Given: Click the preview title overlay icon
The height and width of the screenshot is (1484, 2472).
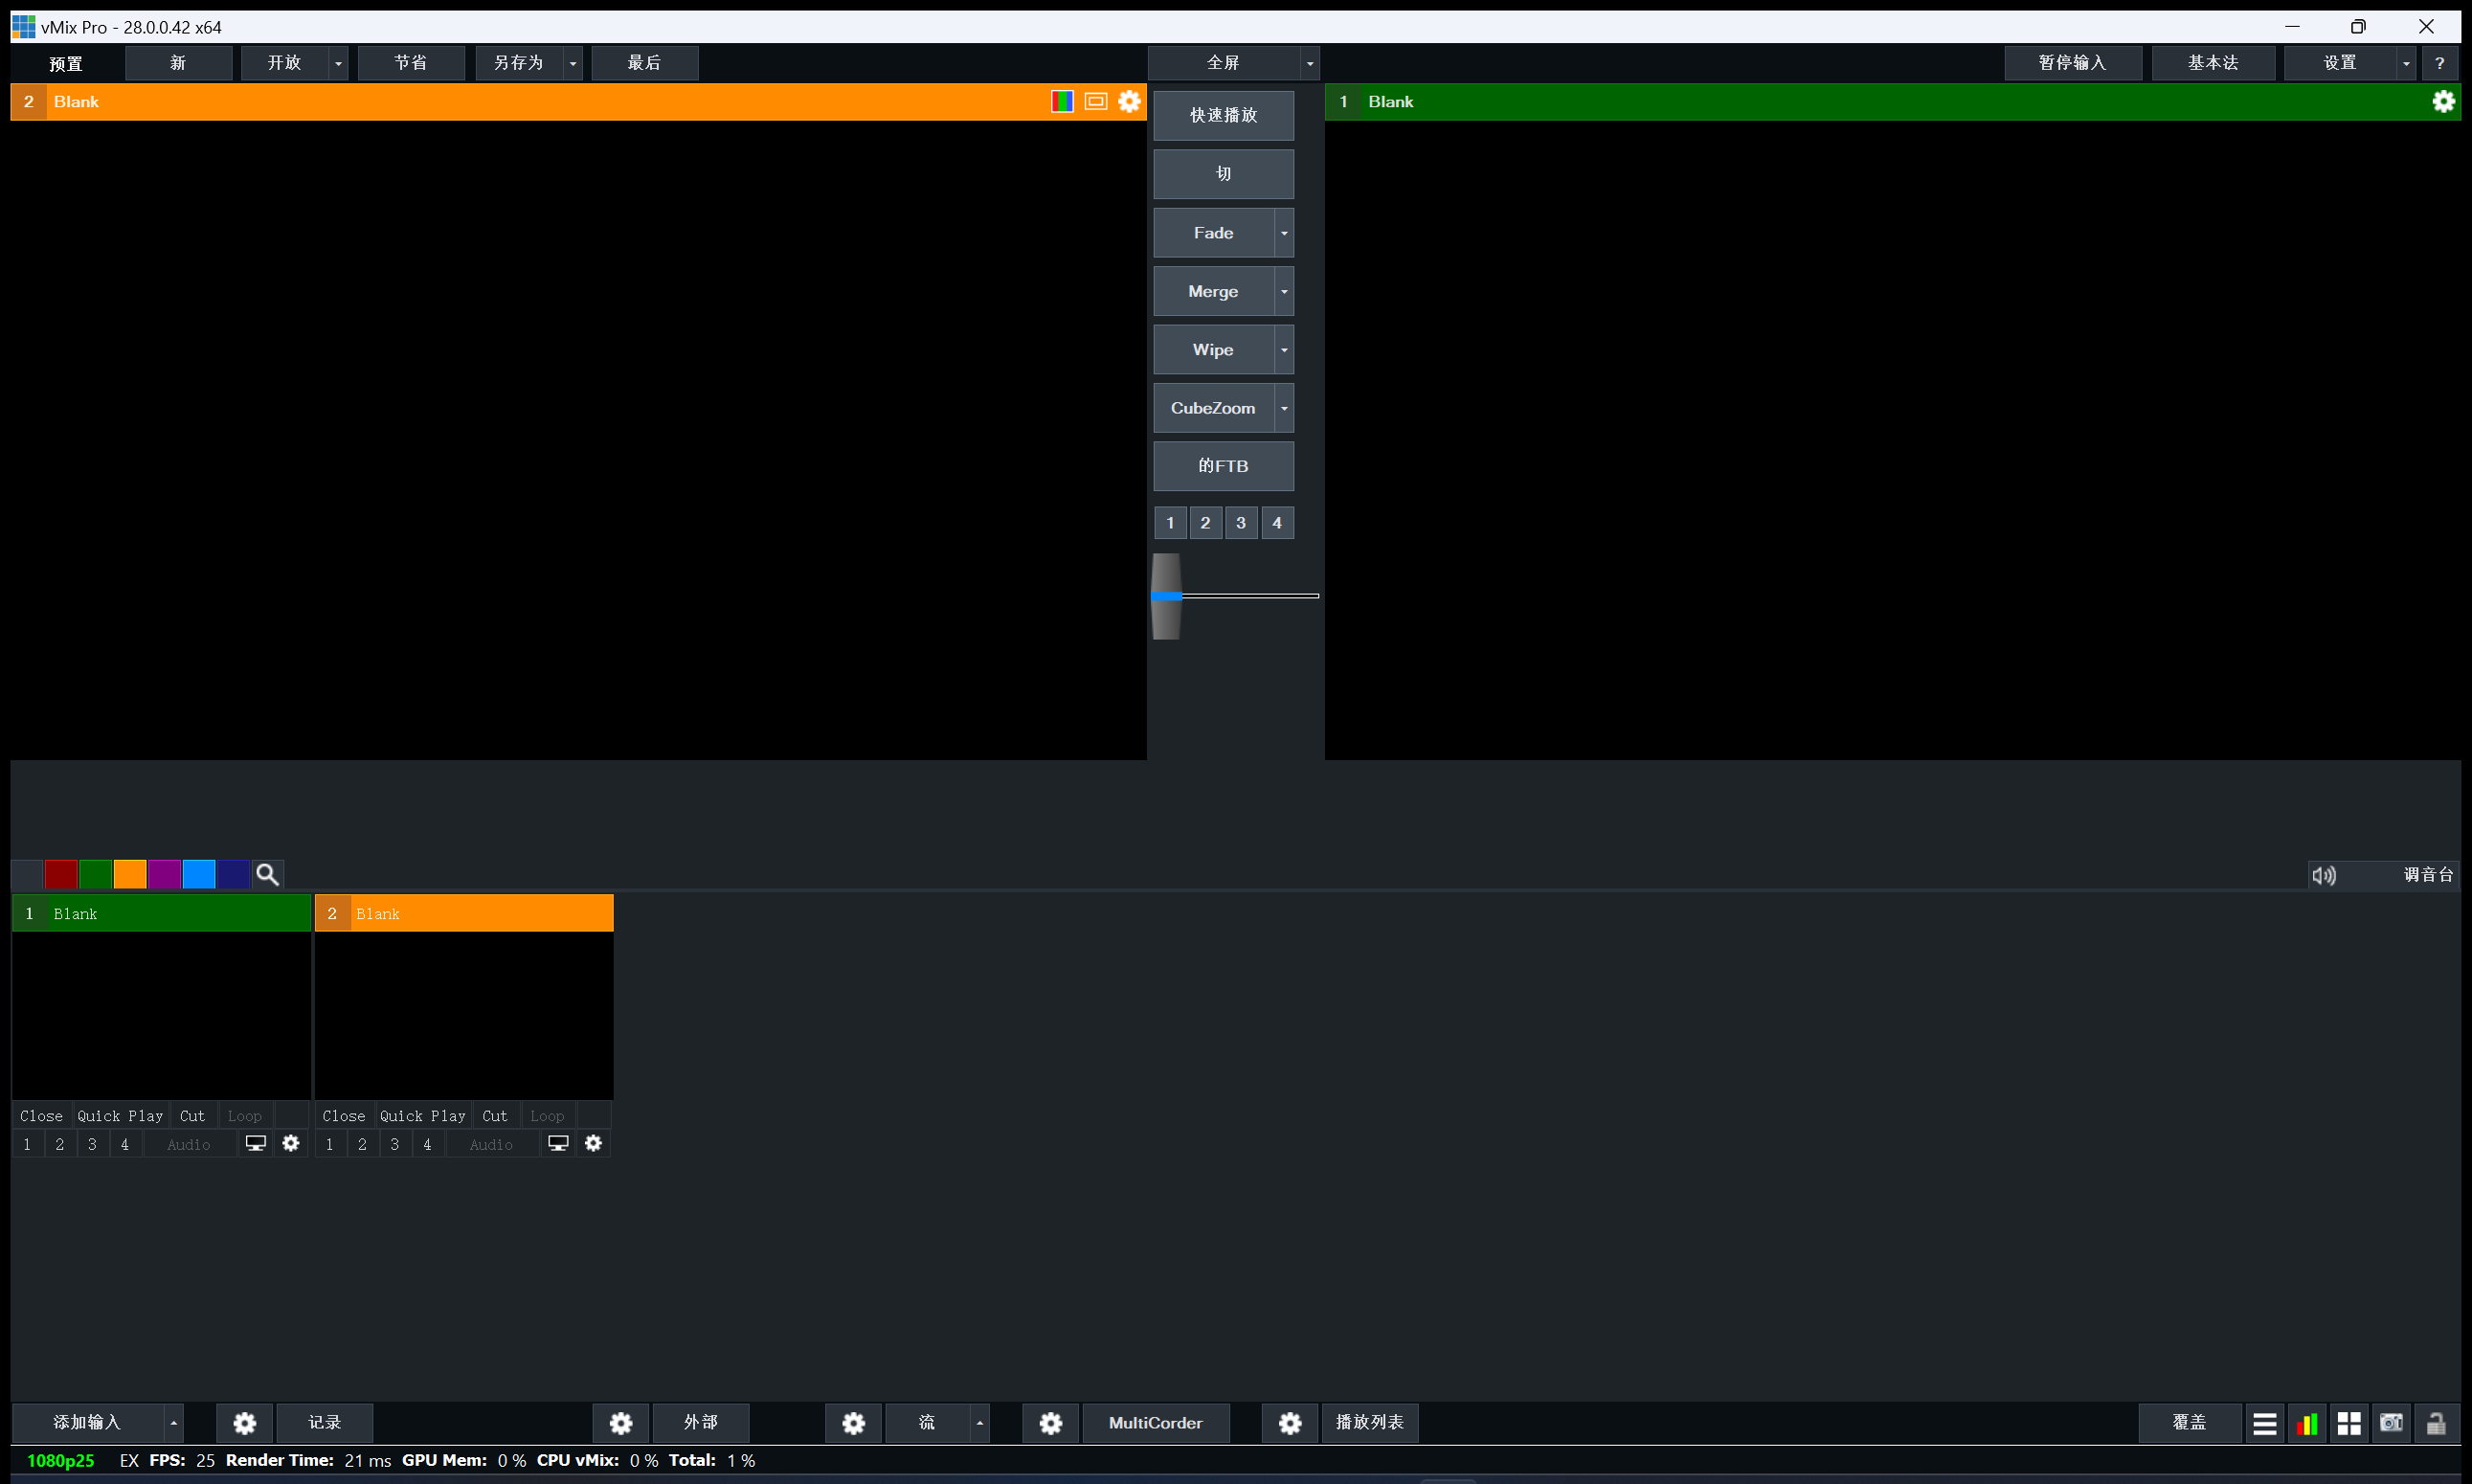Looking at the screenshot, I should pos(1096,102).
